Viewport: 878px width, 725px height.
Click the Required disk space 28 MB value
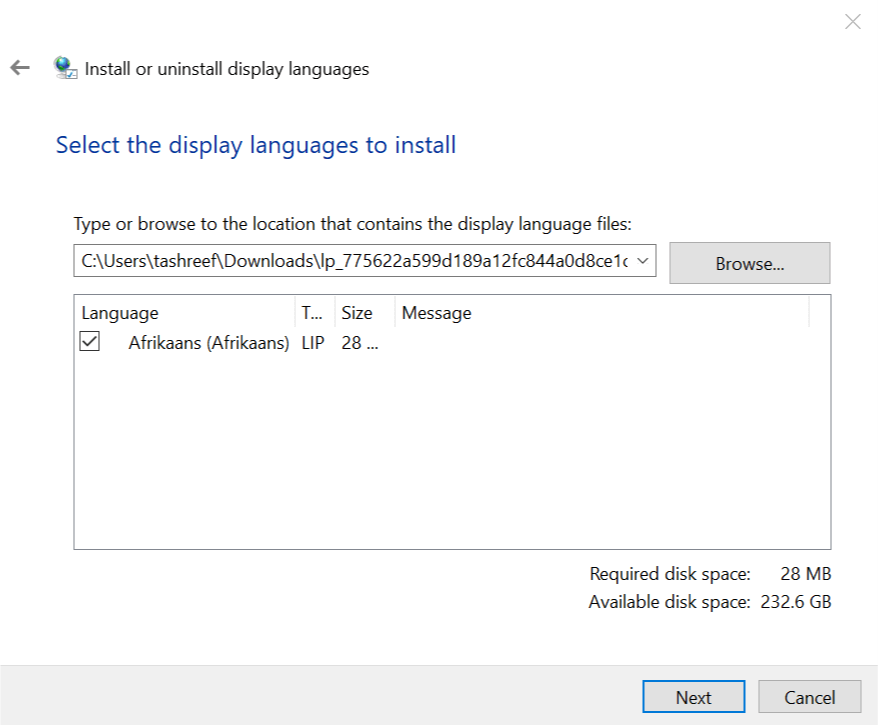[805, 574]
